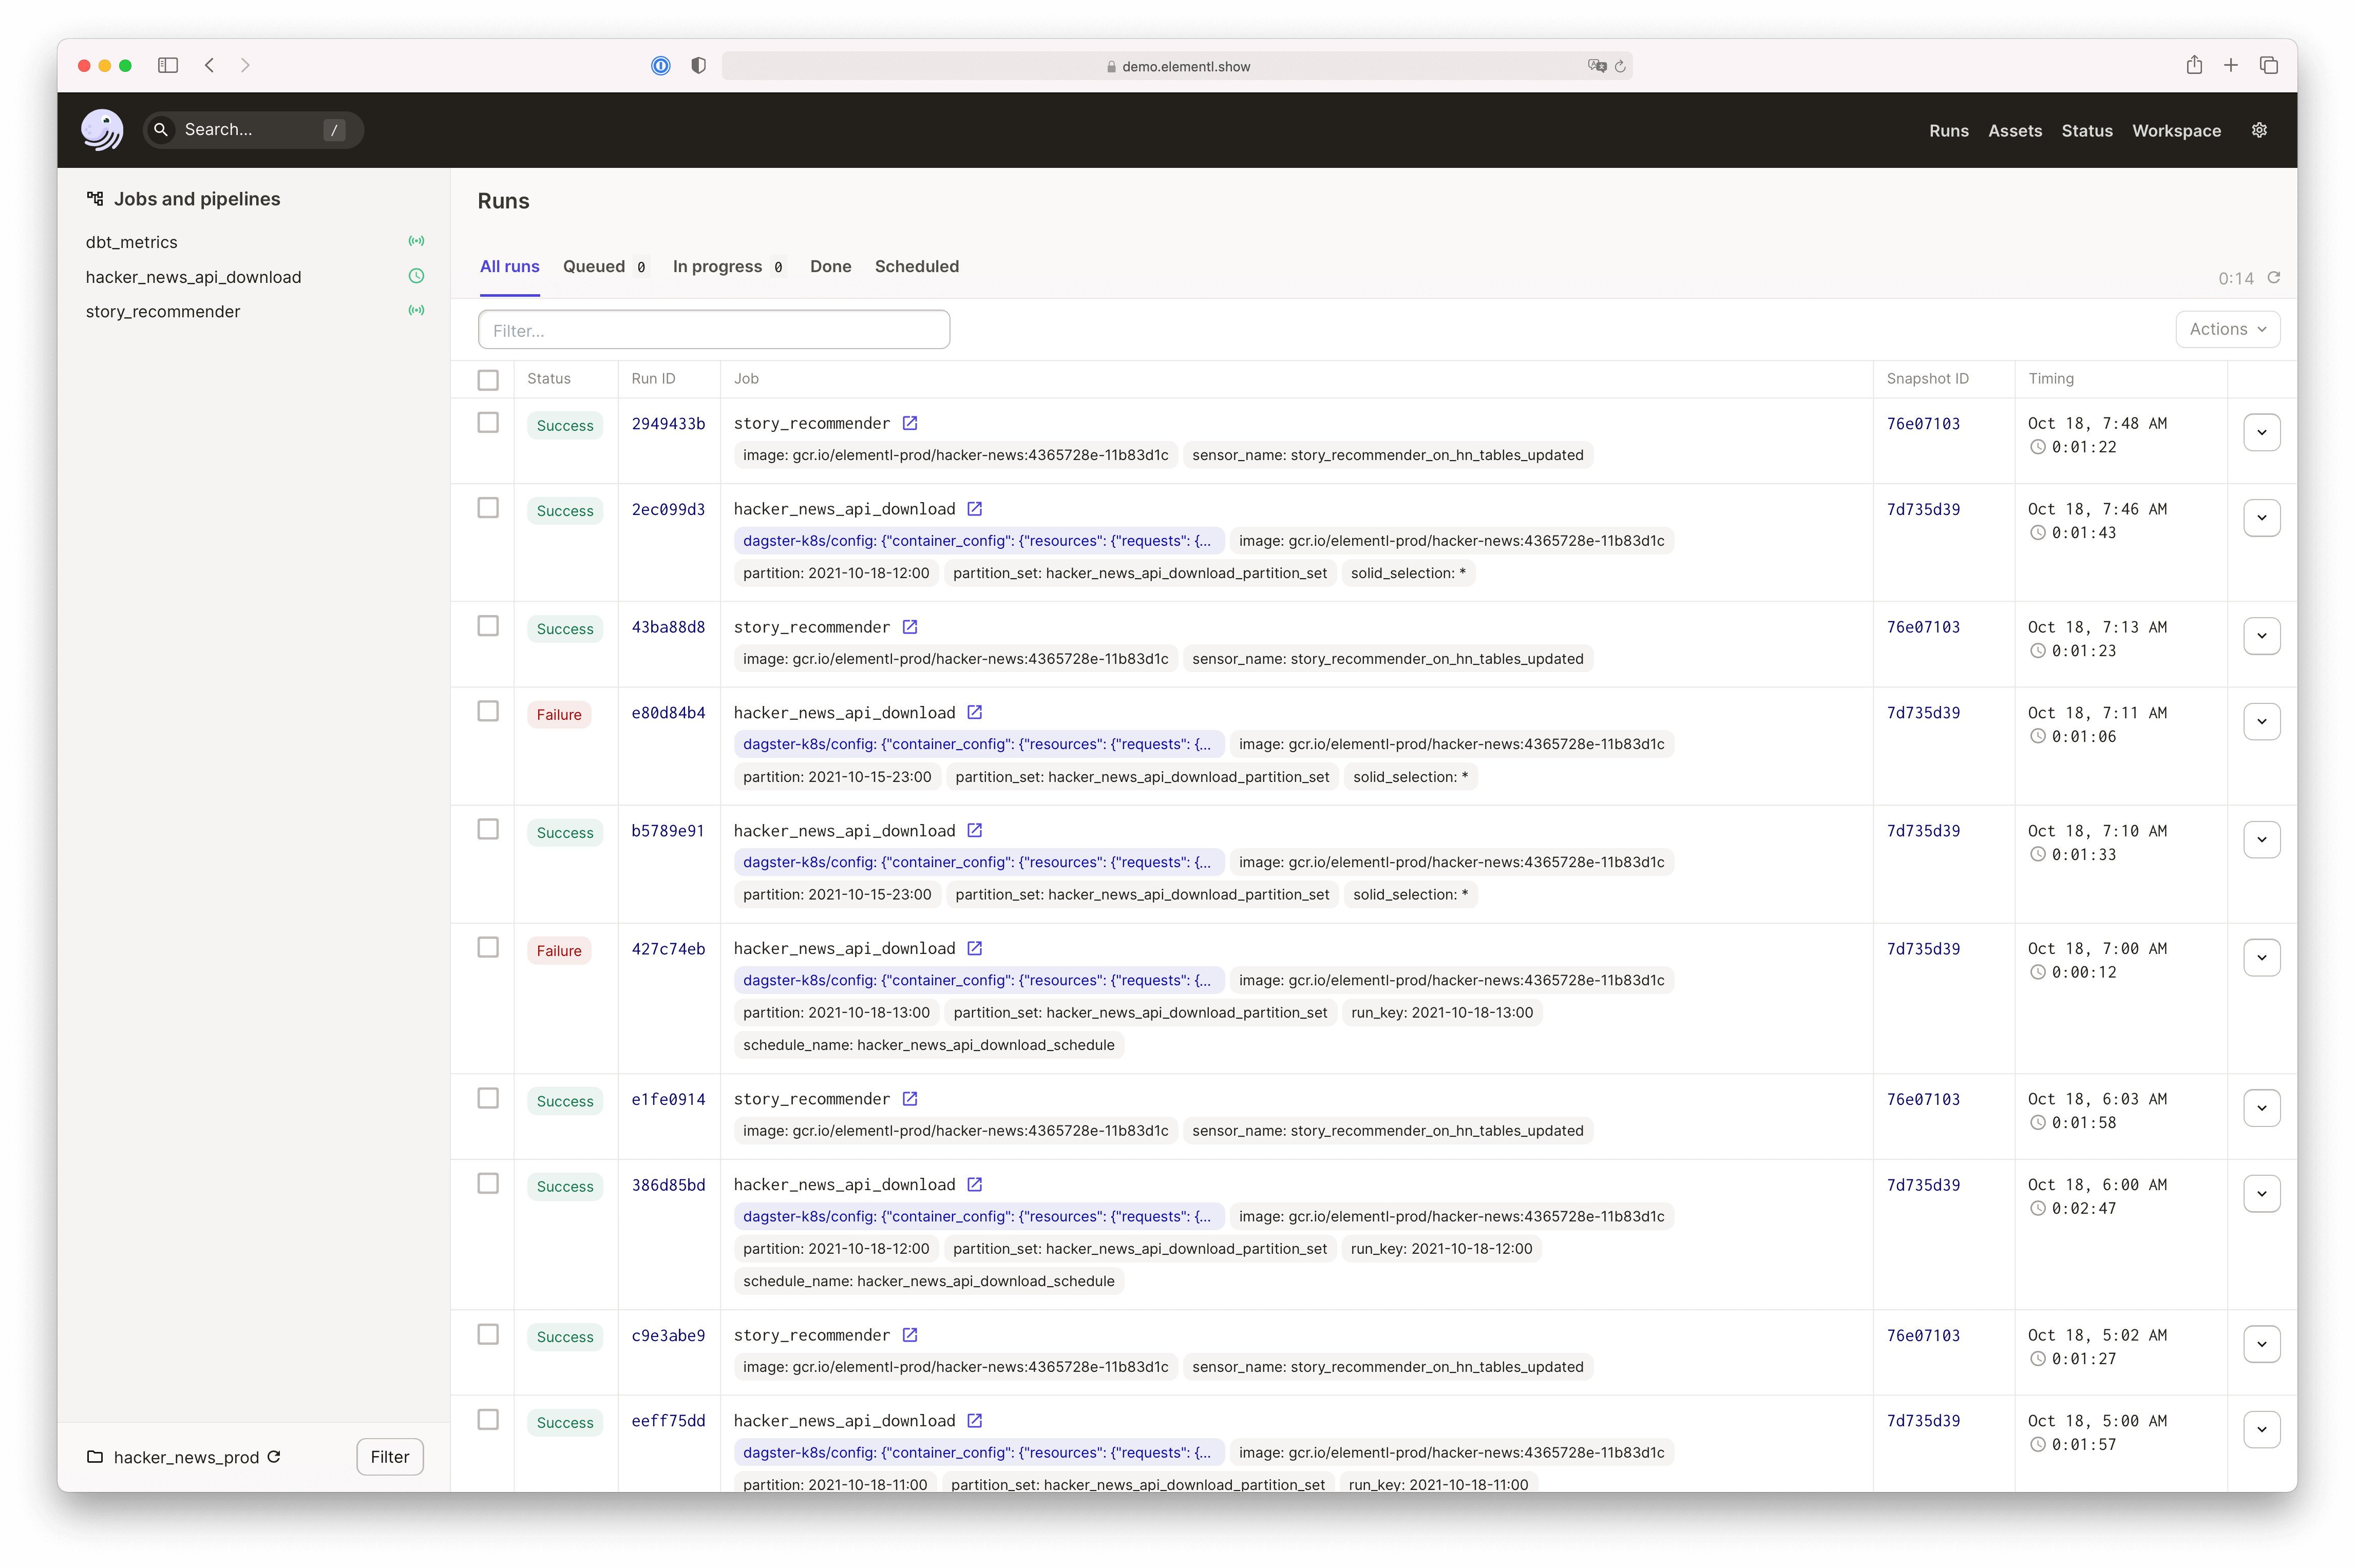Click the refresh icon next to timer
This screenshot has width=2355, height=1568.
[x=2274, y=278]
